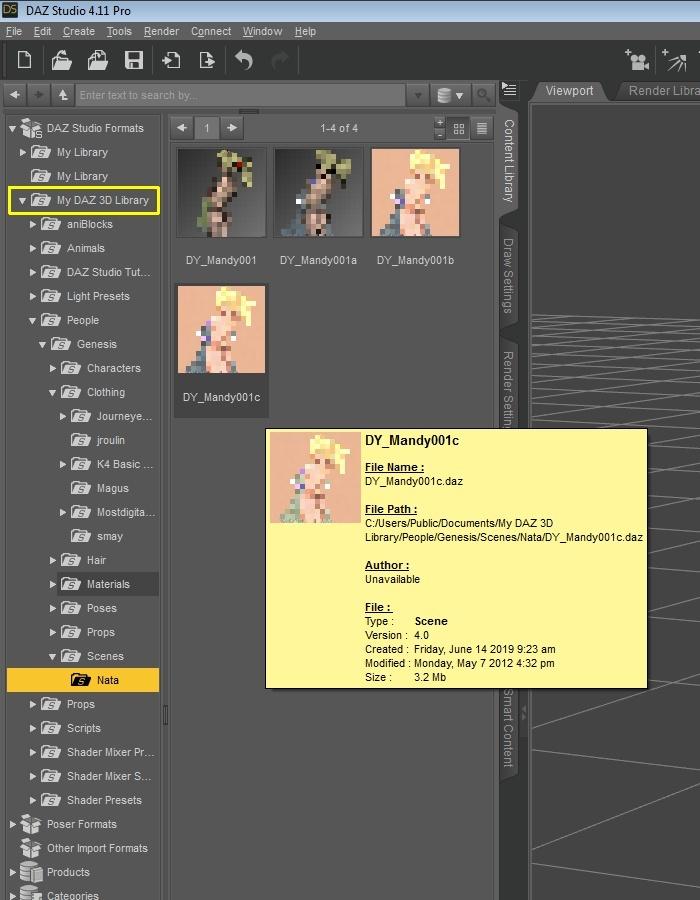This screenshot has width=700, height=900.
Task: Click the content library back arrow
Action: coord(15,95)
